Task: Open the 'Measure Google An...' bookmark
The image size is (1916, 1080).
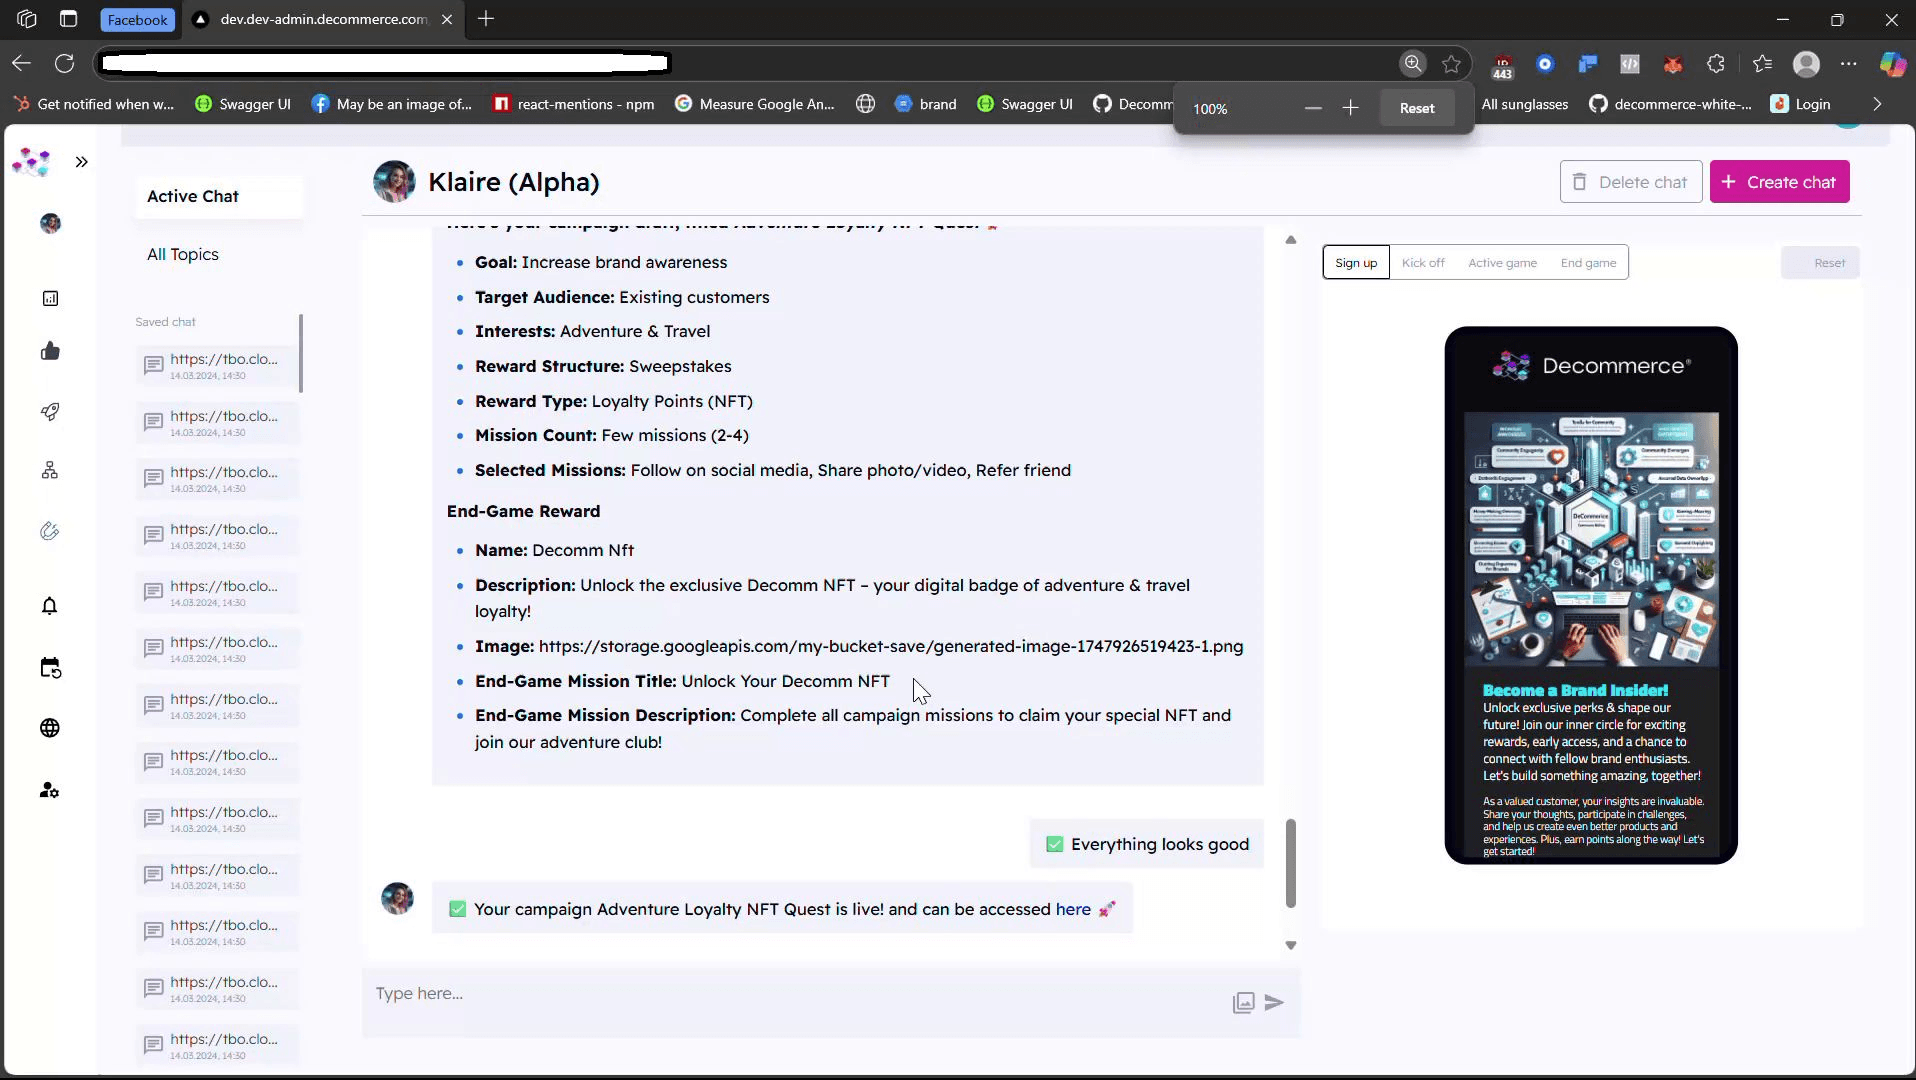Action: [755, 104]
